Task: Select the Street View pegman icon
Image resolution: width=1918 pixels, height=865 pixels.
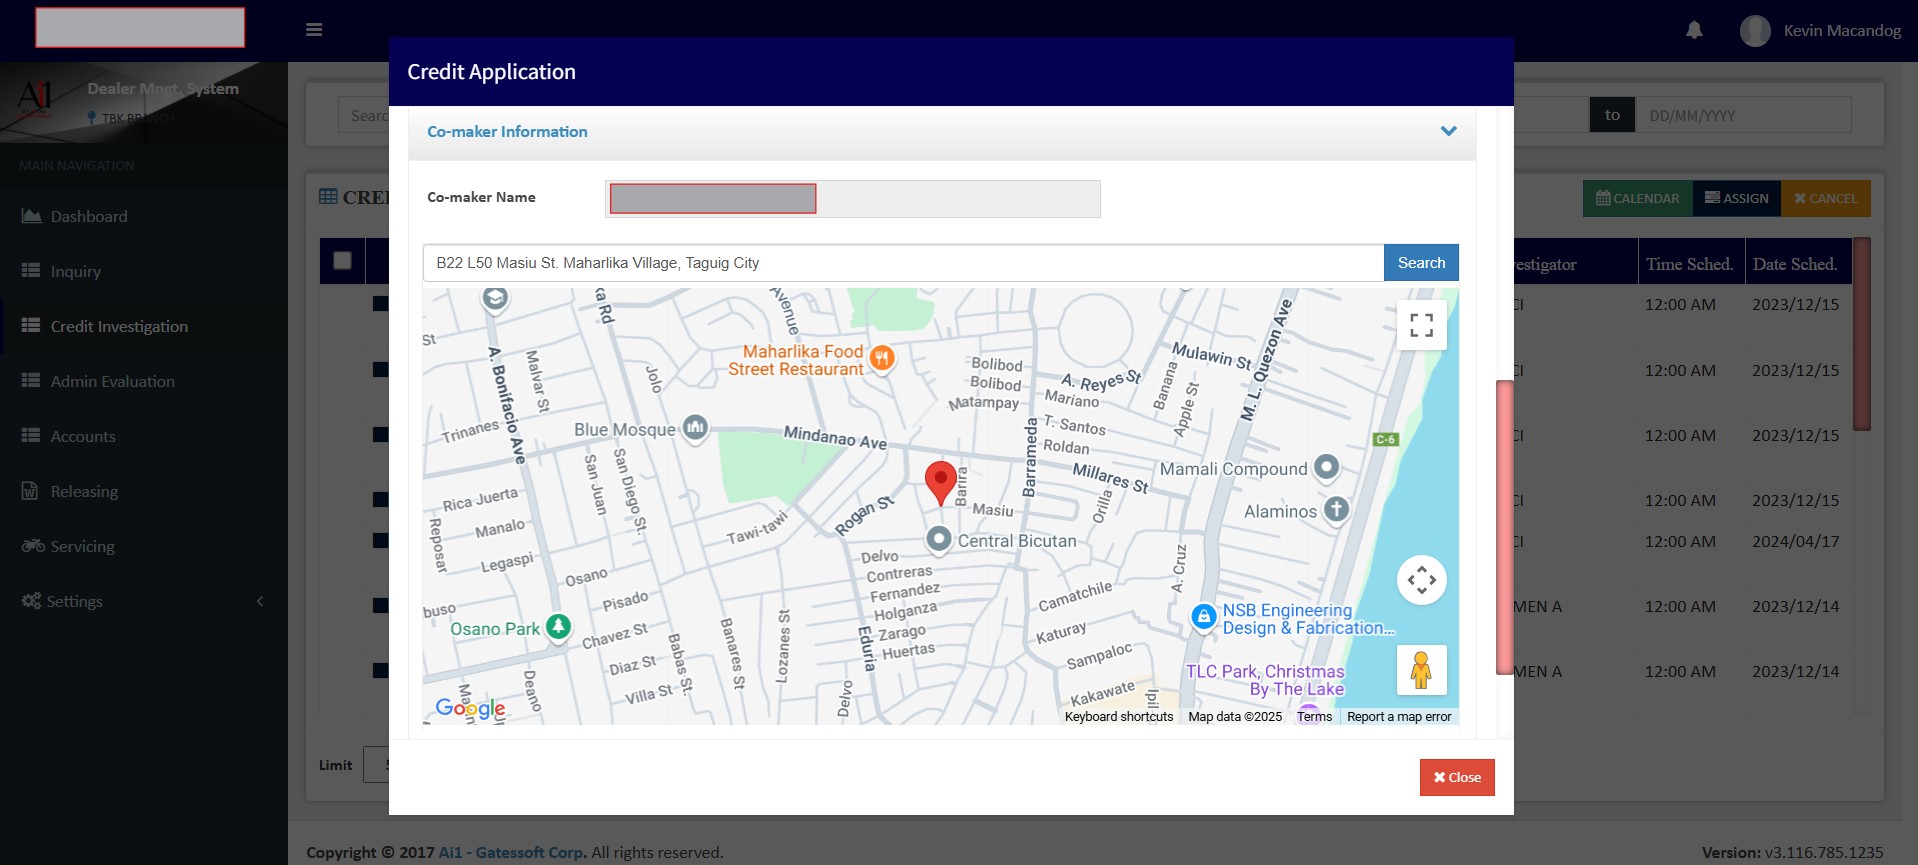Action: click(1421, 670)
